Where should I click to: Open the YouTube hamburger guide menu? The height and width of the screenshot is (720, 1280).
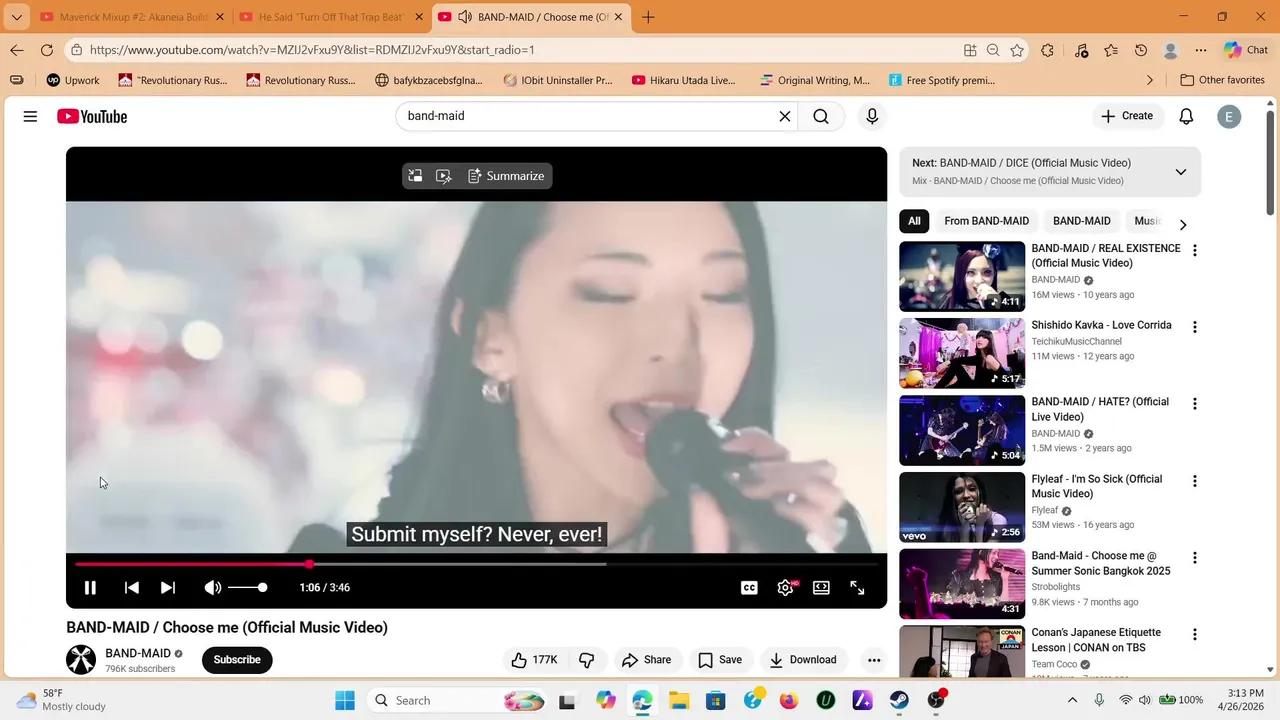[x=30, y=116]
